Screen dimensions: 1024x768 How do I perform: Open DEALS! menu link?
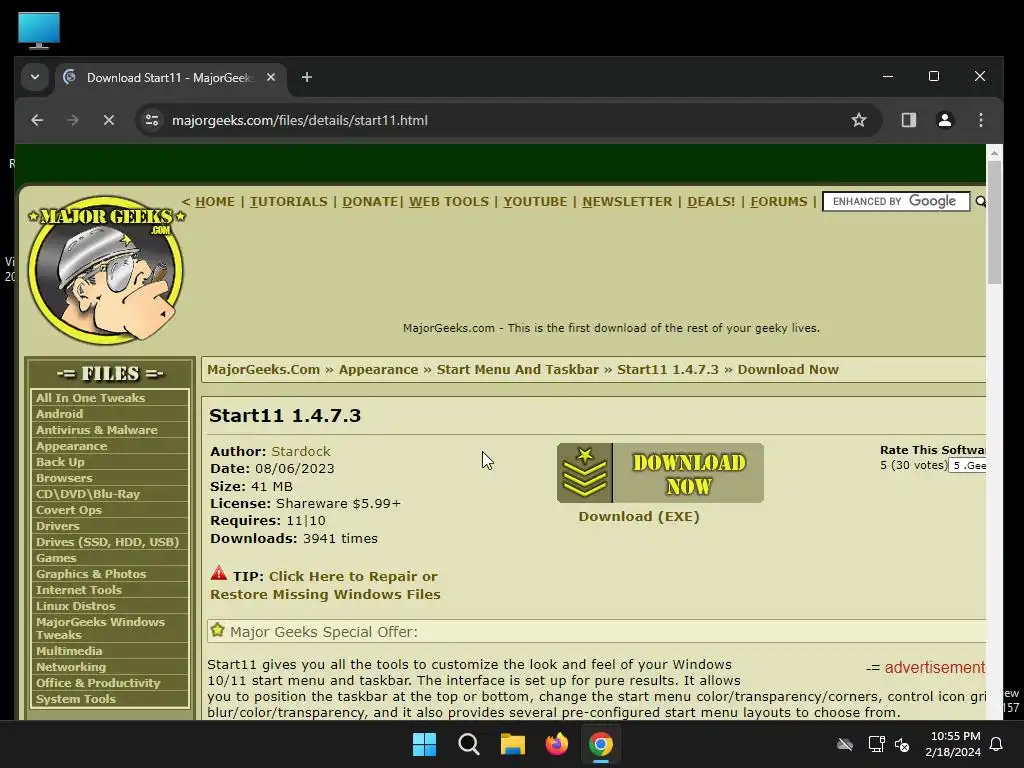coord(711,202)
